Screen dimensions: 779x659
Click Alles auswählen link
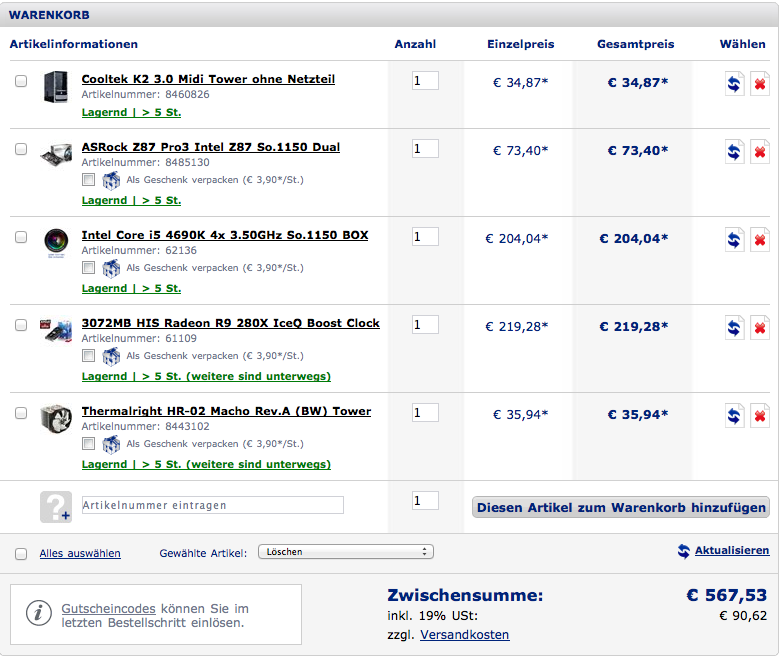point(80,553)
